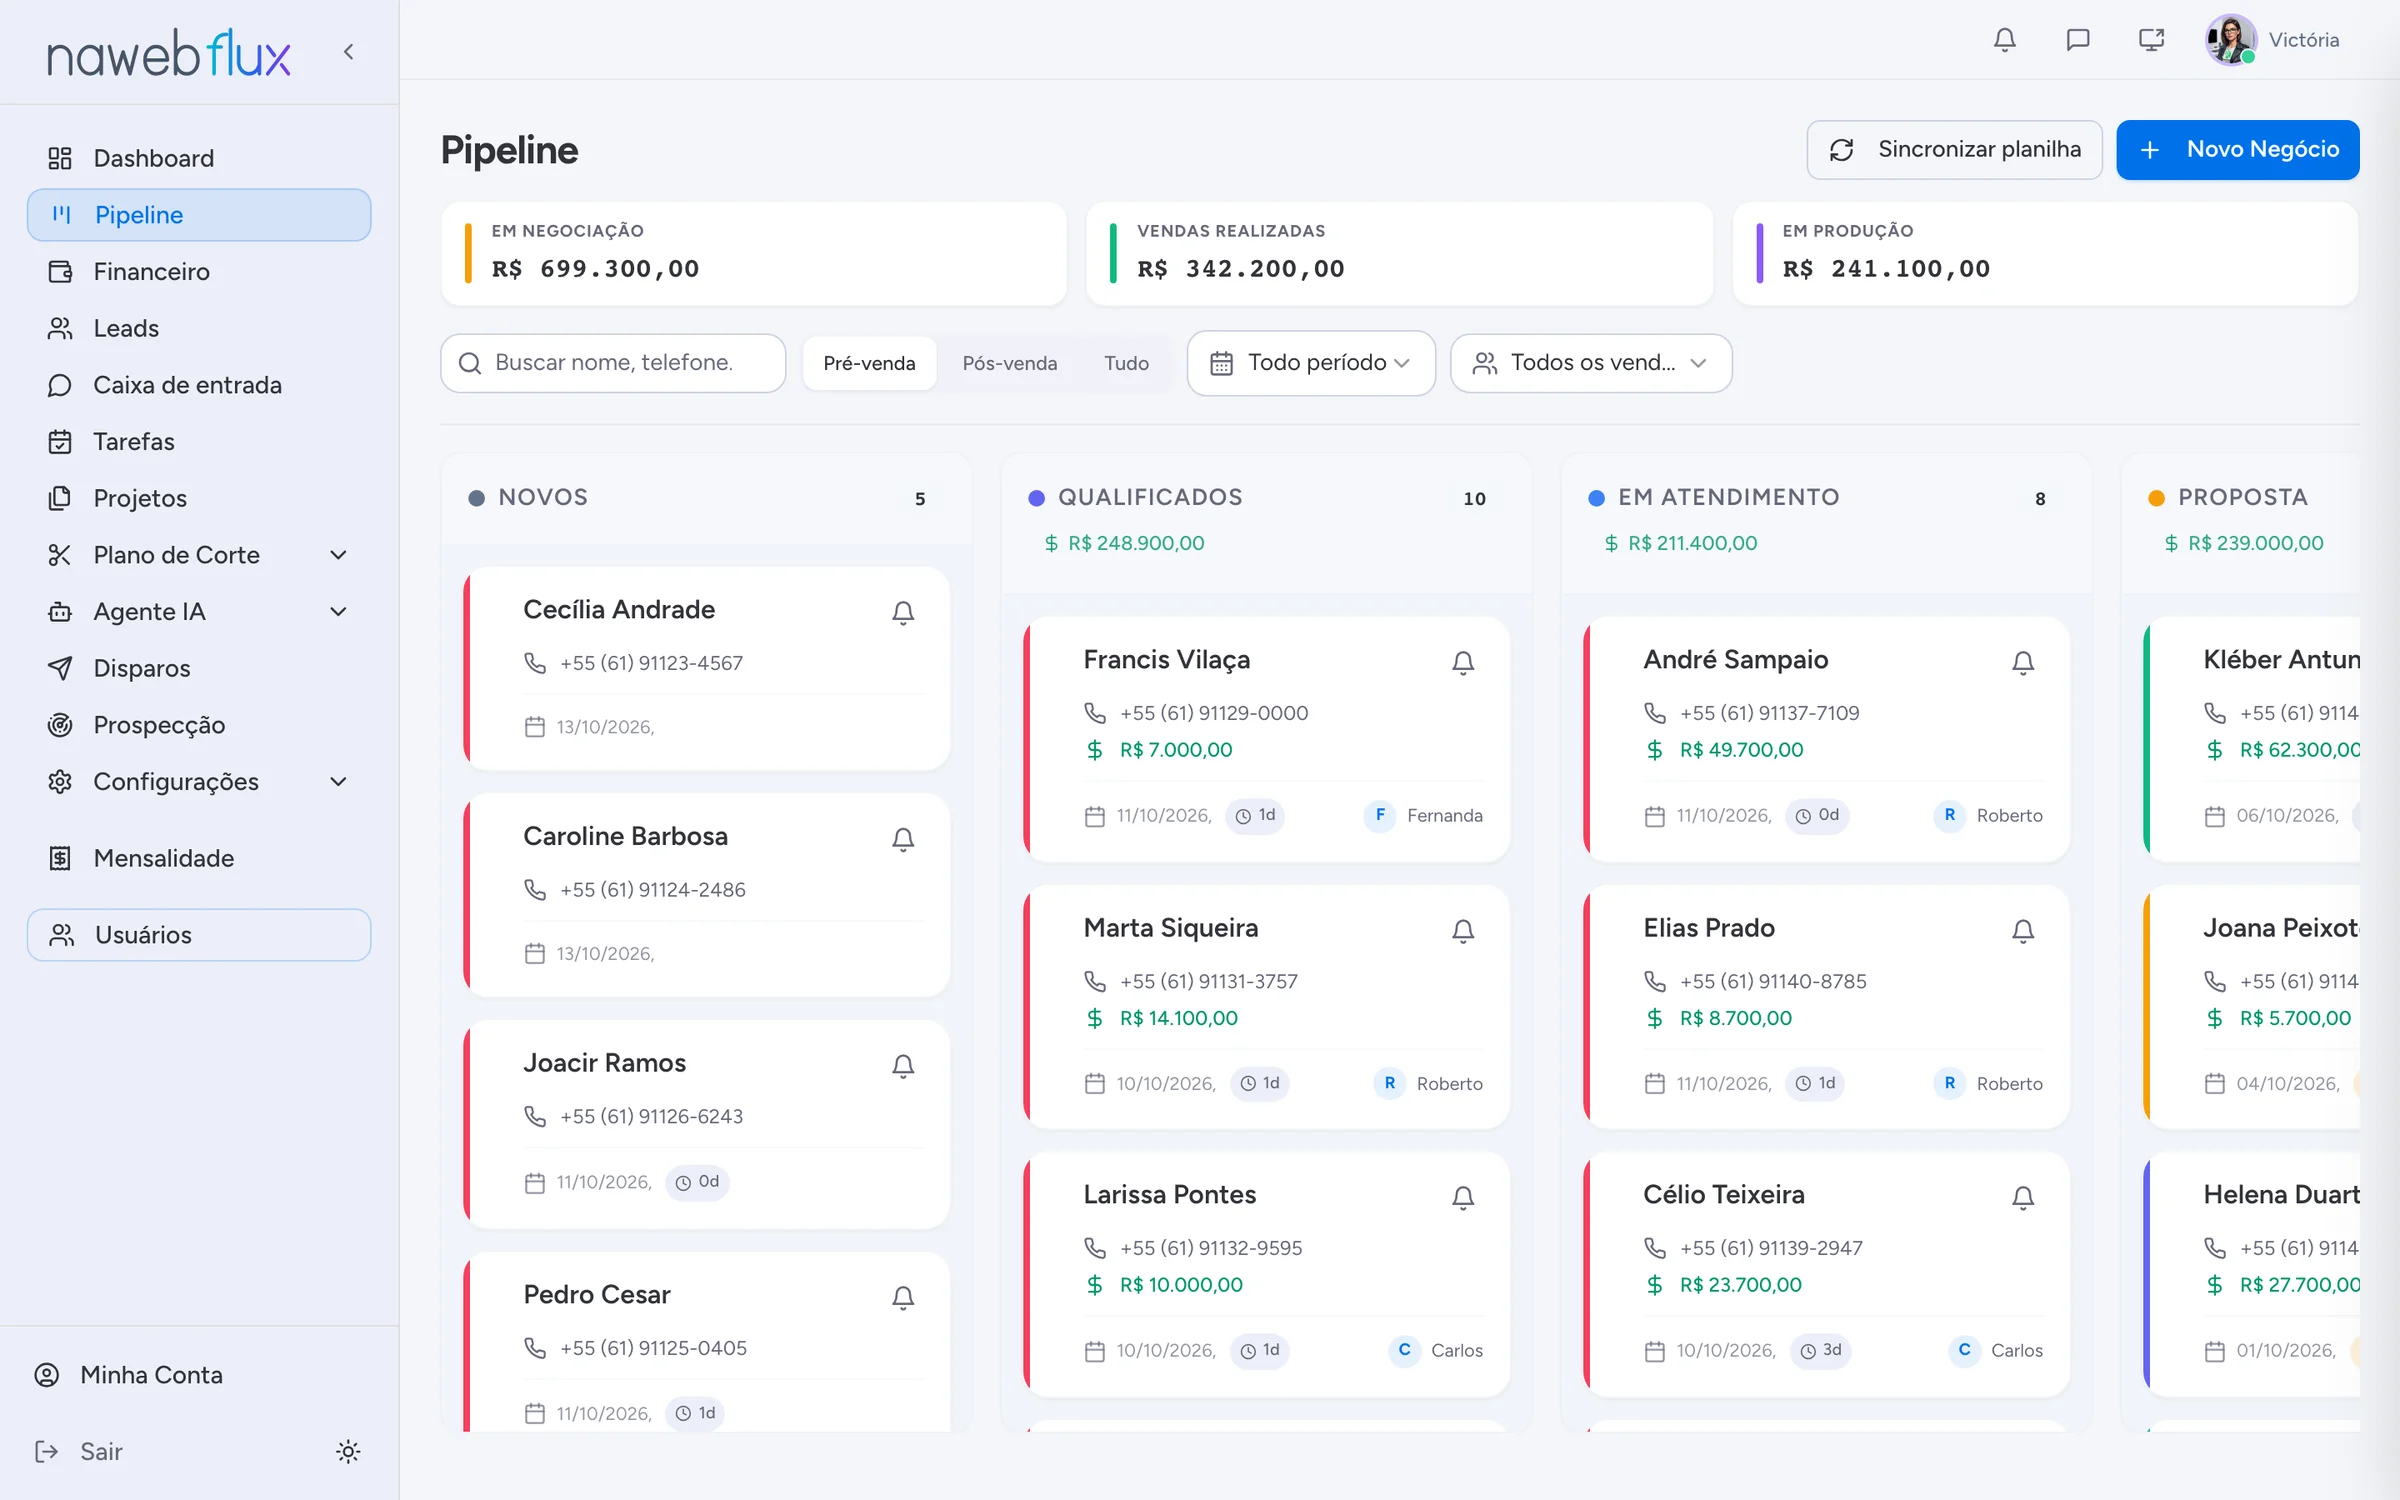Click bell icon on Elias Prado card
The image size is (2400, 1500).
pos(2023,931)
